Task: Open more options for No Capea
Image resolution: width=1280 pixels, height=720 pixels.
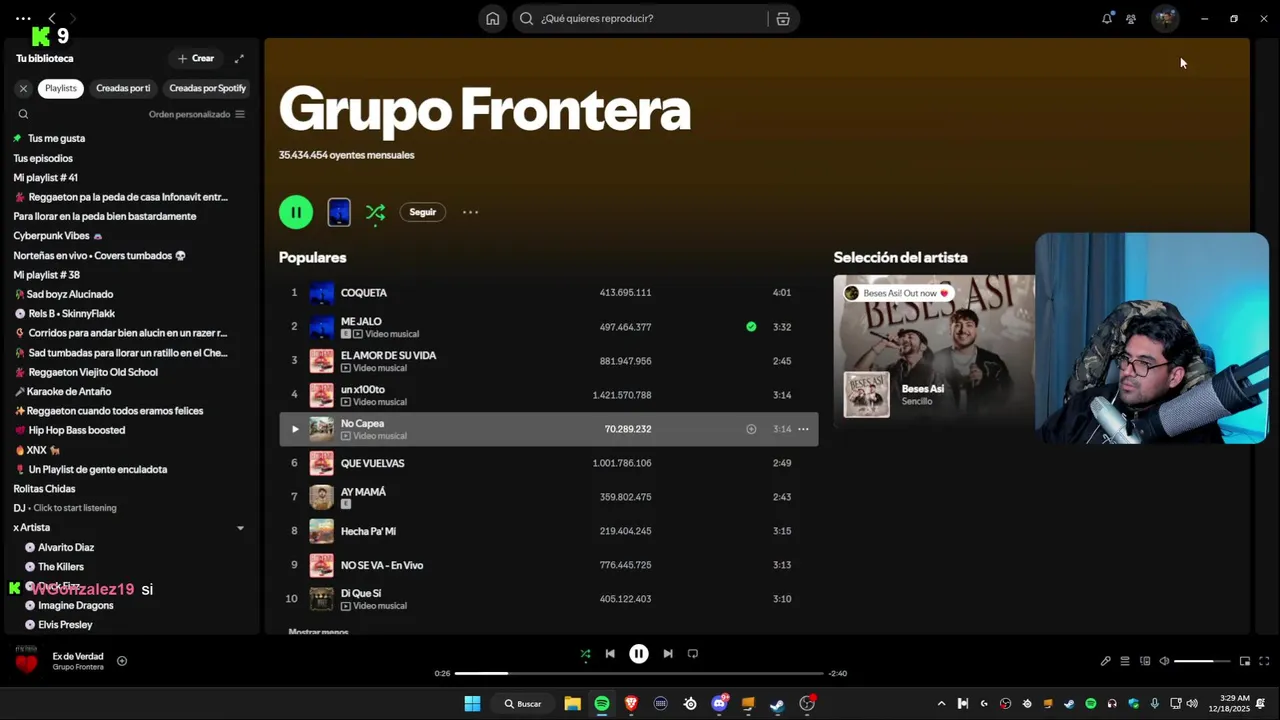Action: point(803,429)
